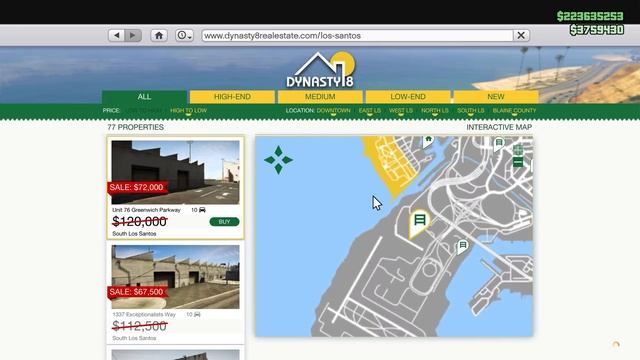Click the 10-car capacity icon for Unit 76
The image size is (640, 360).
[x=202, y=210]
